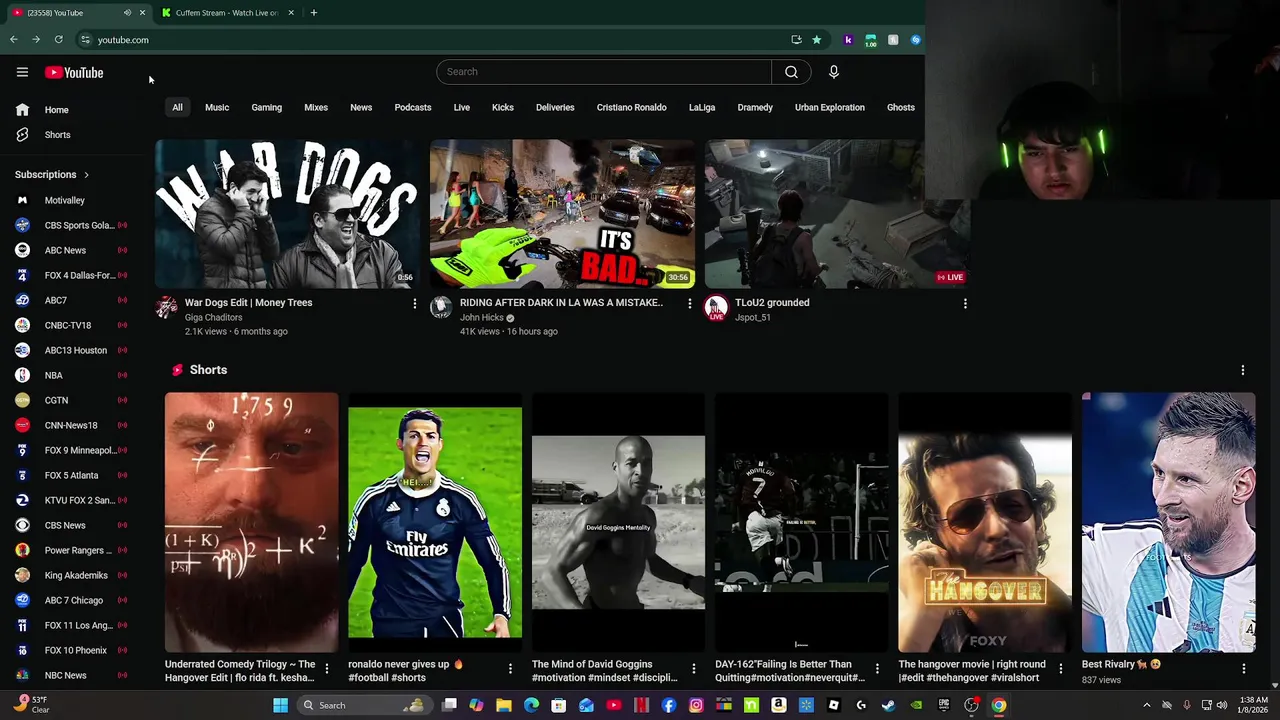
Task: Open Epic Games launcher in taskbar
Action: pyautogui.click(x=943, y=705)
